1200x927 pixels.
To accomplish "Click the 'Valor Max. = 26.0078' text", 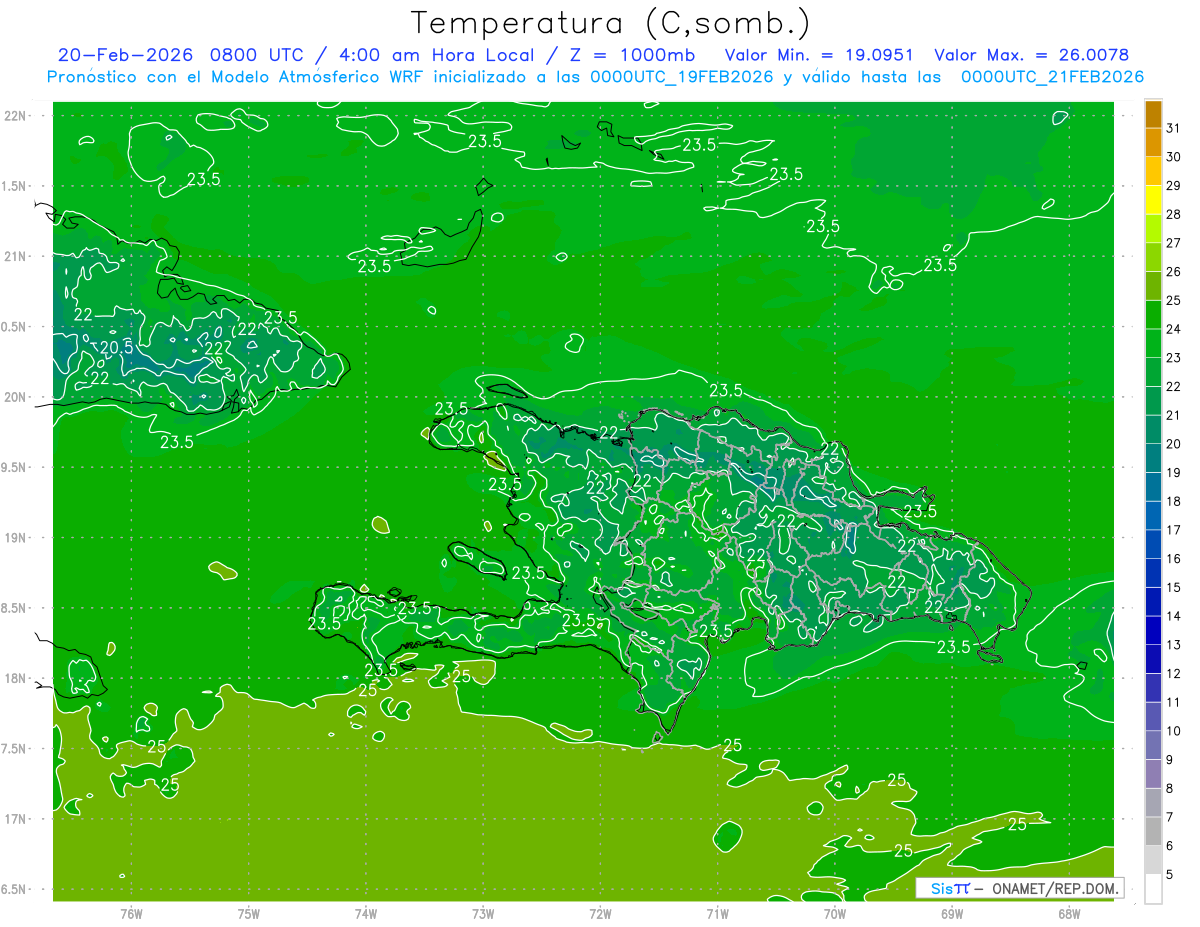I will pos(1031,55).
